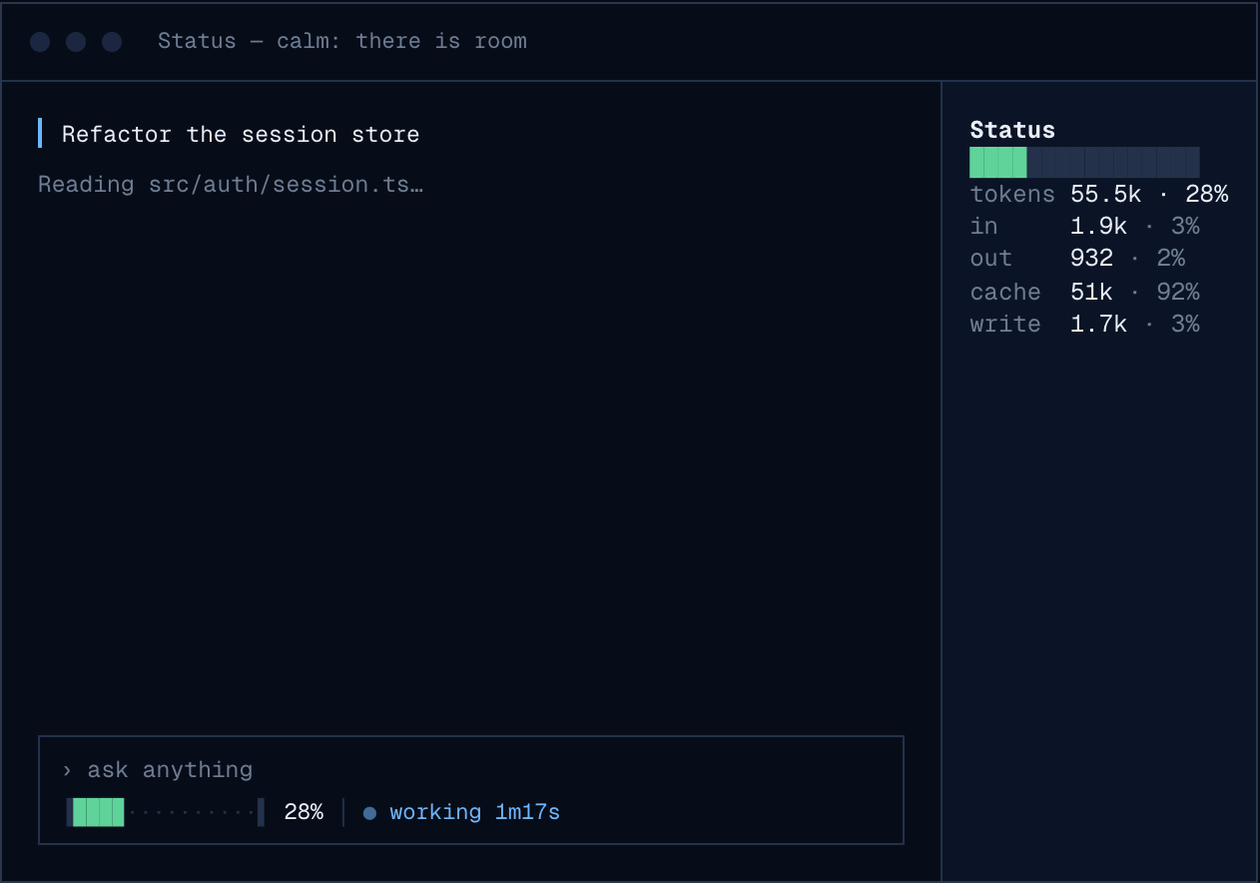Click the "in" row 1.9k value
Image resolution: width=1260 pixels, height=883 pixels.
pos(1099,226)
